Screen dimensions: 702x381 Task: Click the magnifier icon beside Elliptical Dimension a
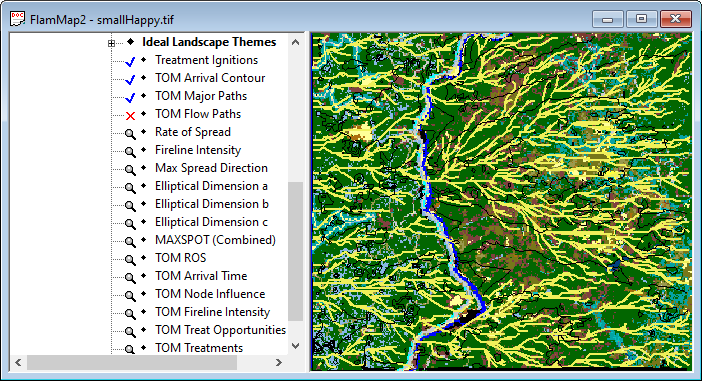pyautogui.click(x=130, y=187)
